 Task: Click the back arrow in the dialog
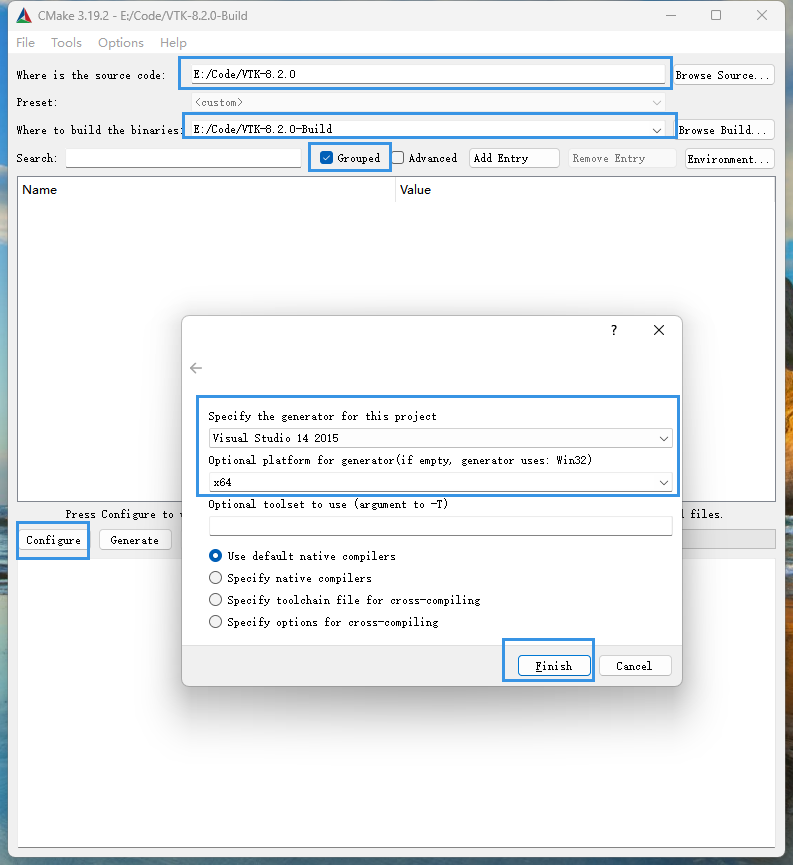[196, 368]
